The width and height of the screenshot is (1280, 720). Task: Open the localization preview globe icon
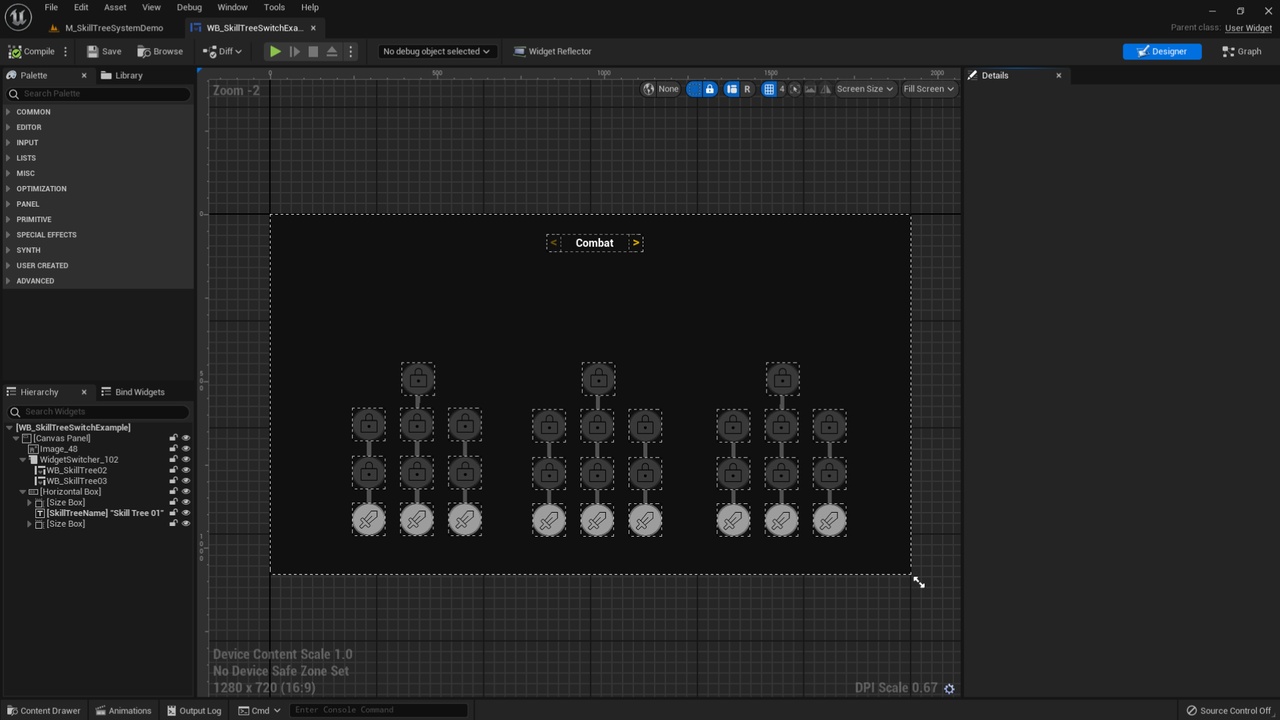[x=650, y=89]
